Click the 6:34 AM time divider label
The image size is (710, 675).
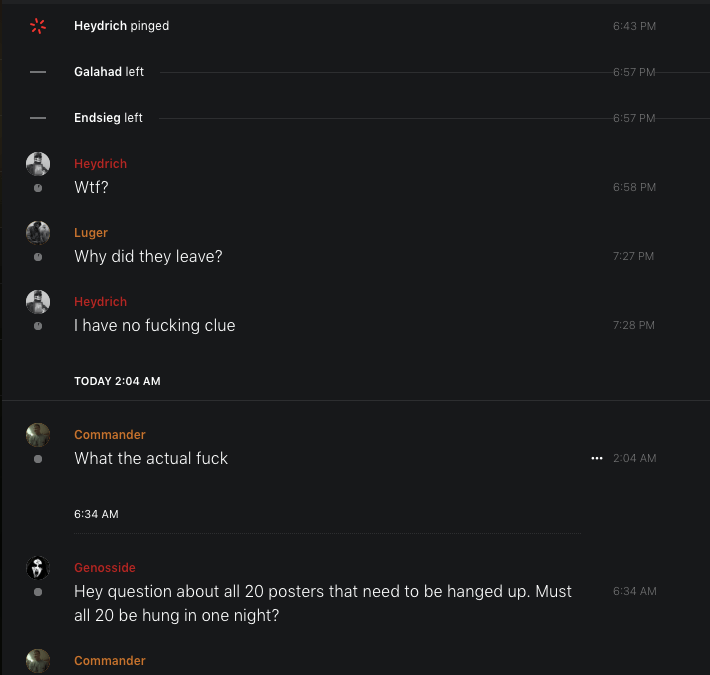tap(96, 514)
